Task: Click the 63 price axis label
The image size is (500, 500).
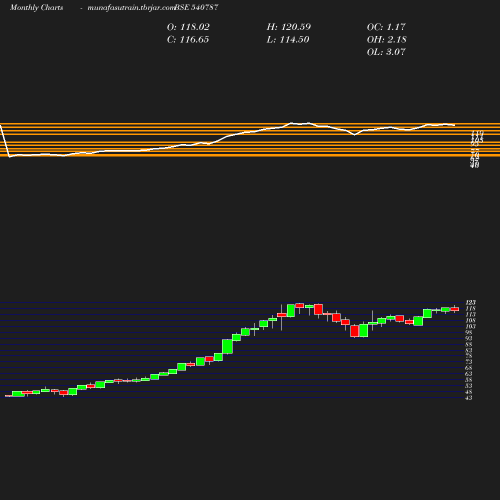Action: pos(469,374)
